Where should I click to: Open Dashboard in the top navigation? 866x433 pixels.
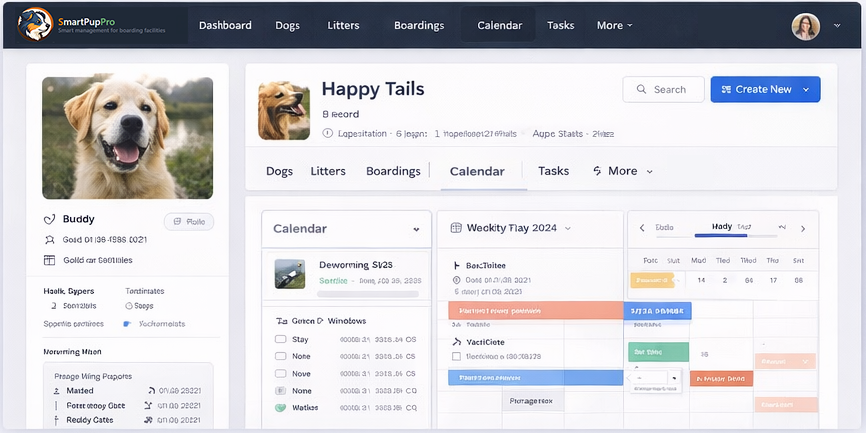click(x=225, y=25)
